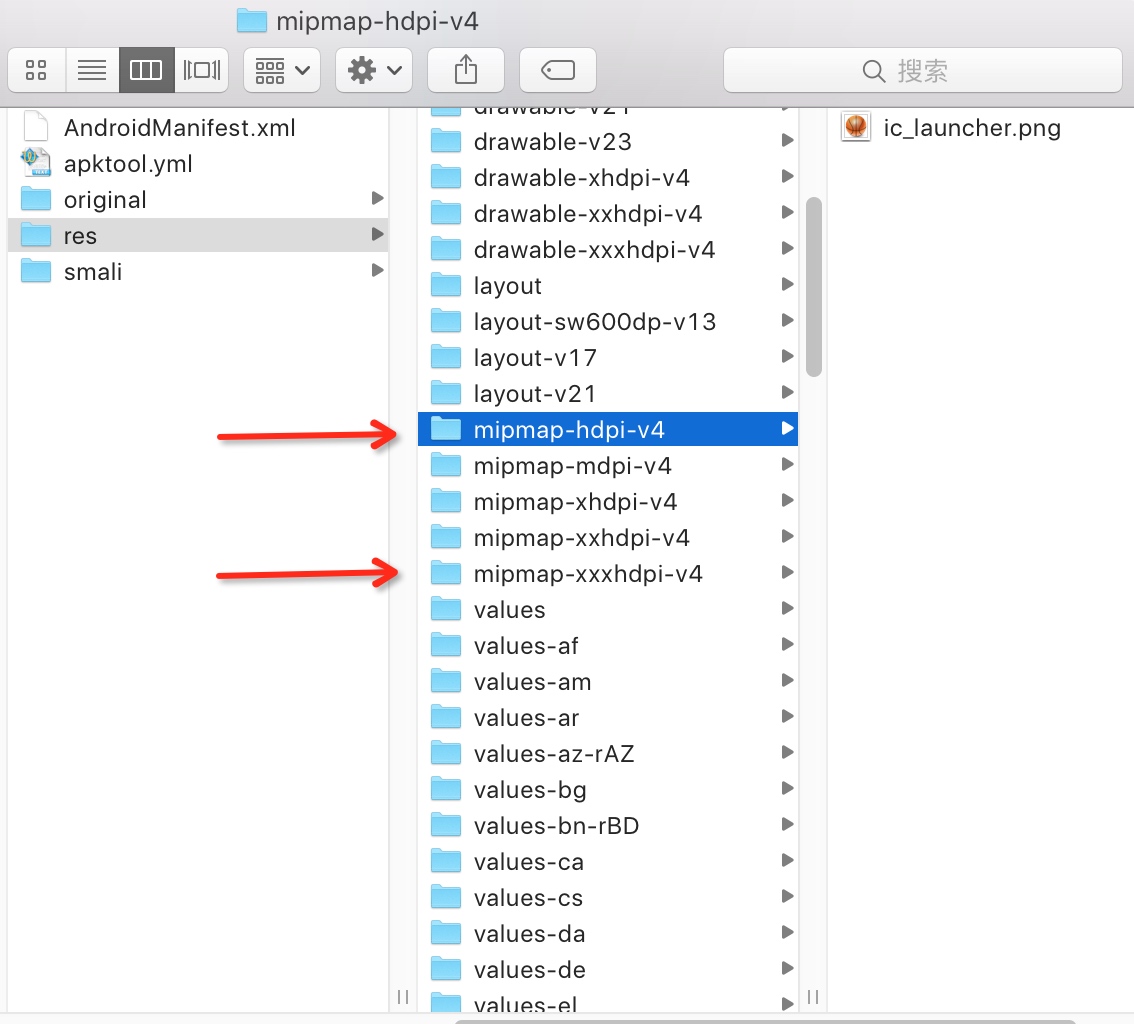Click the second column resize handle
The width and height of the screenshot is (1134, 1024).
pos(813,997)
